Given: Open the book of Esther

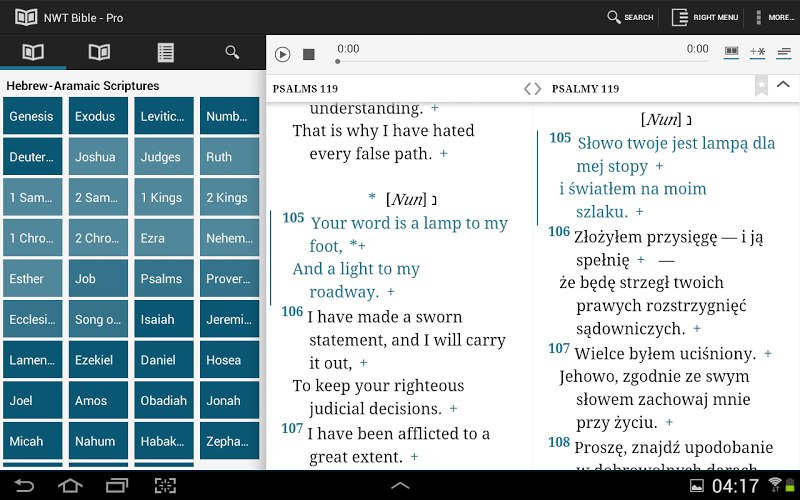Looking at the screenshot, I should click(x=33, y=279).
